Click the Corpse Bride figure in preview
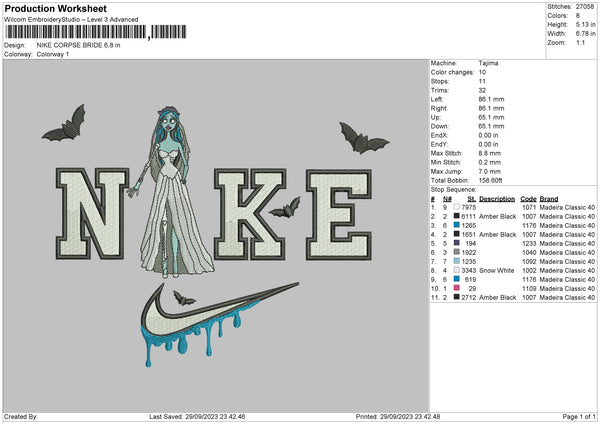 [x=170, y=191]
